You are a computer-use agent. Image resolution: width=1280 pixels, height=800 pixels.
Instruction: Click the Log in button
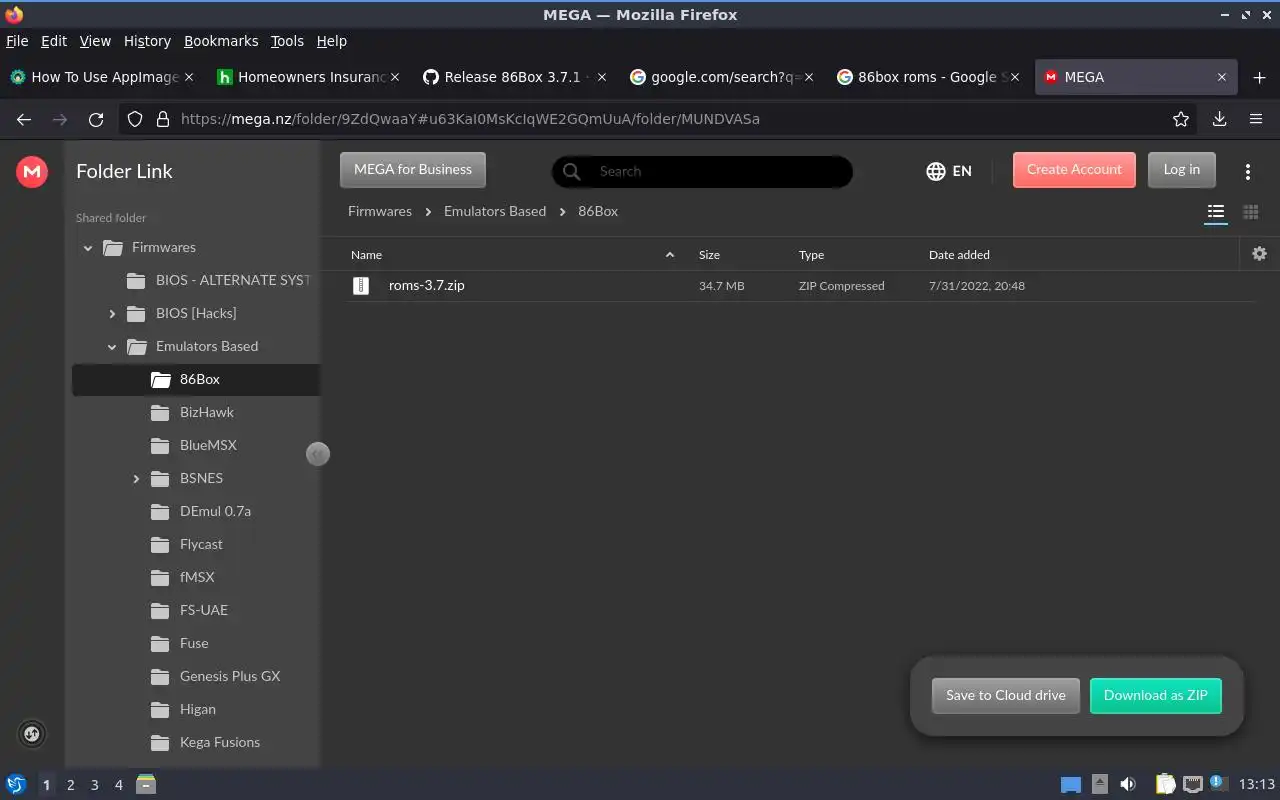click(1181, 170)
